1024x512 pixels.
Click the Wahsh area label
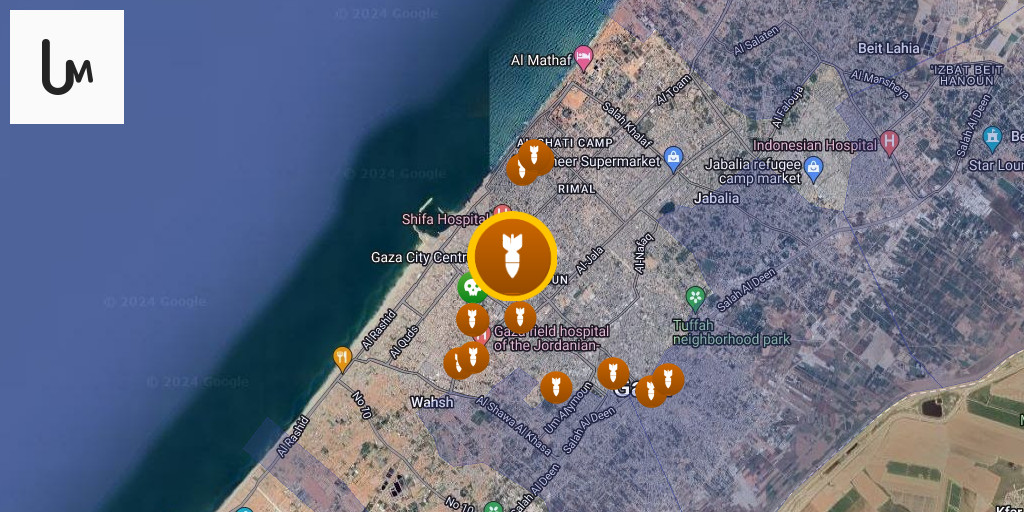[x=432, y=402]
